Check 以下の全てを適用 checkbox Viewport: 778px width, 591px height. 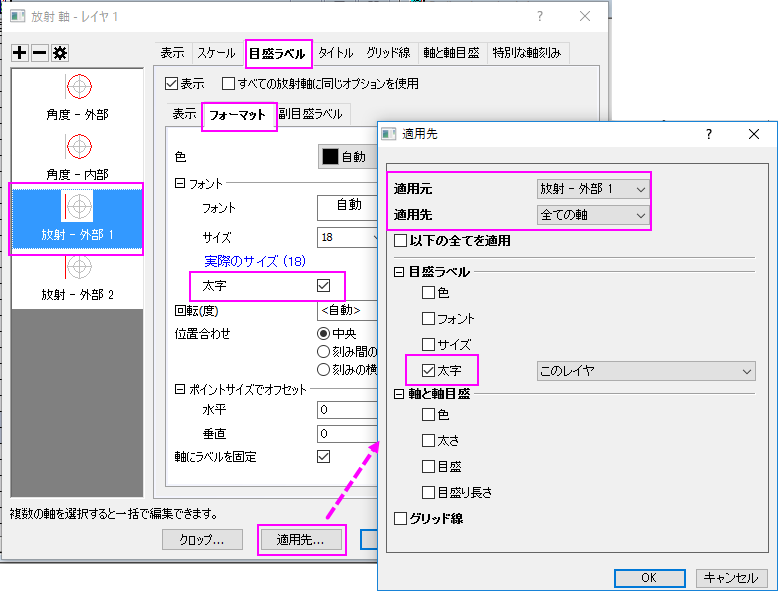pos(400,241)
